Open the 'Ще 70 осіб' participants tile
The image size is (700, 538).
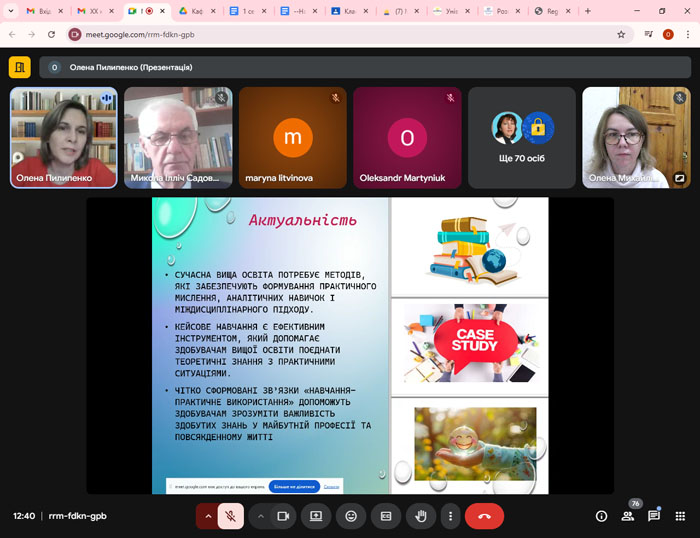522,137
